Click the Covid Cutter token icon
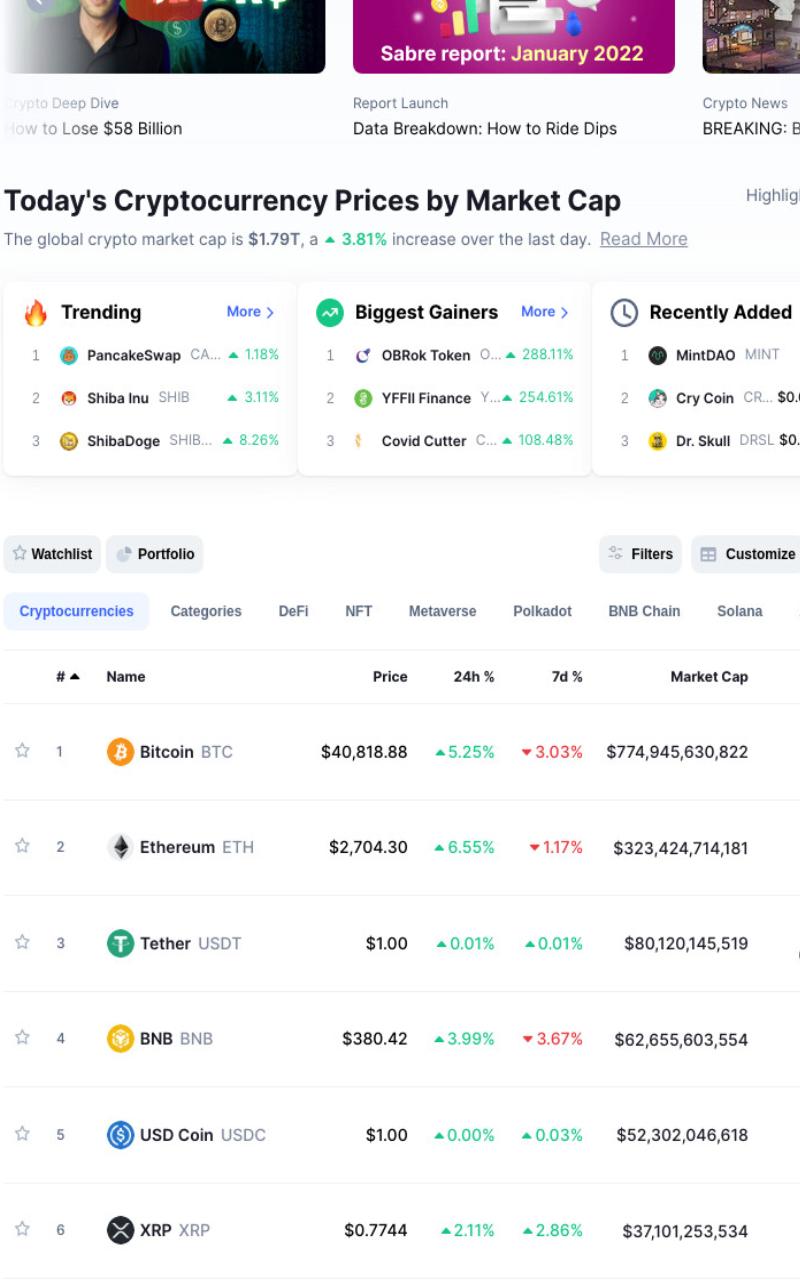 click(x=359, y=441)
